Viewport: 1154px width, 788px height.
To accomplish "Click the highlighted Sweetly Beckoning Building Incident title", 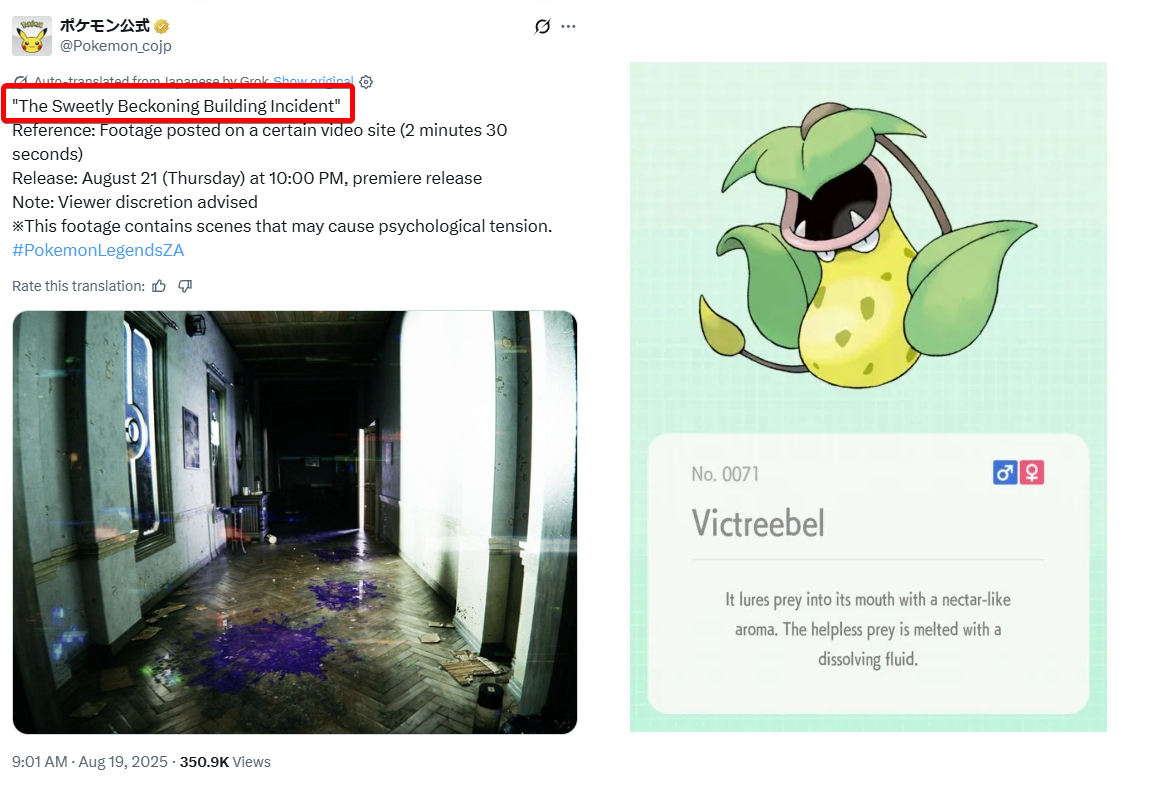I will [177, 106].
